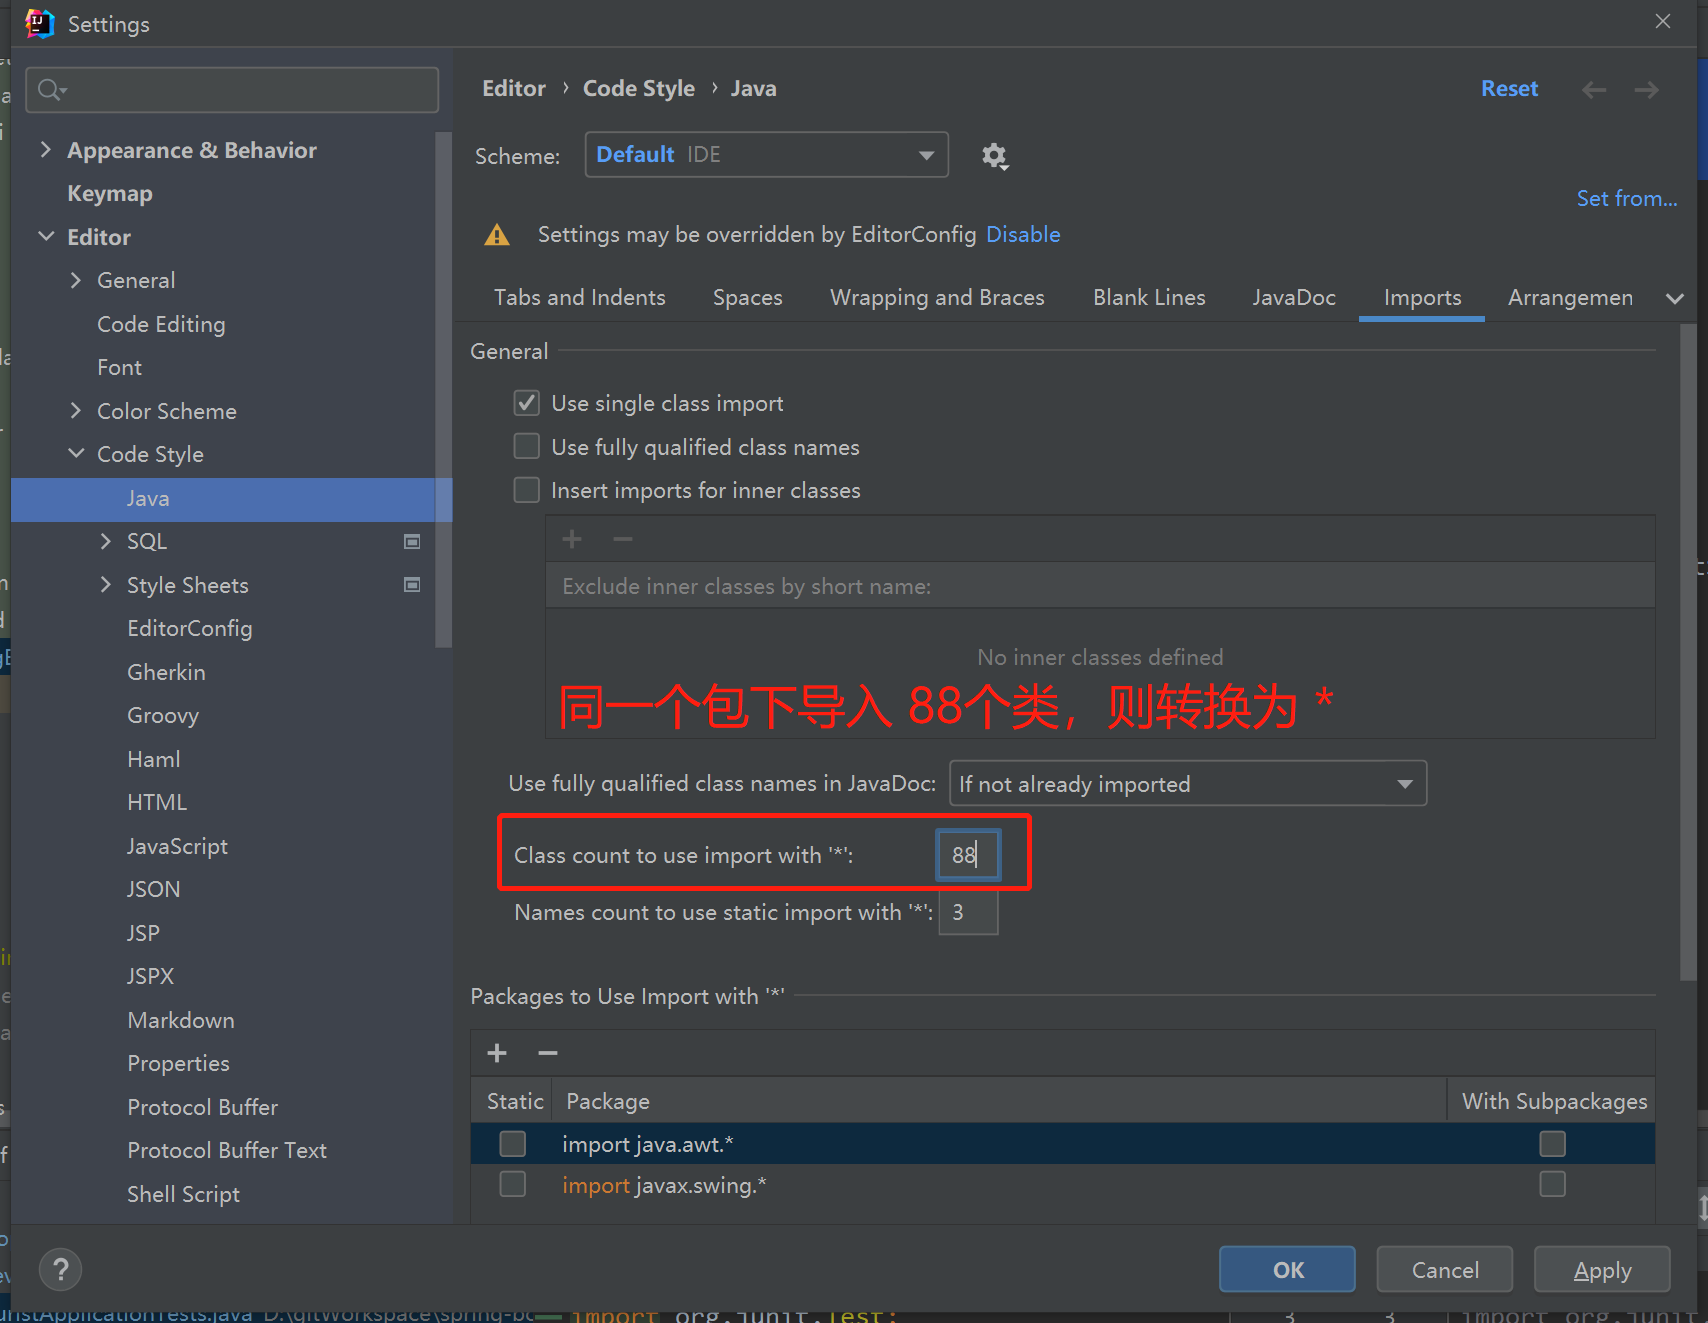
Task: Select Markdown code style
Action: 181,1020
